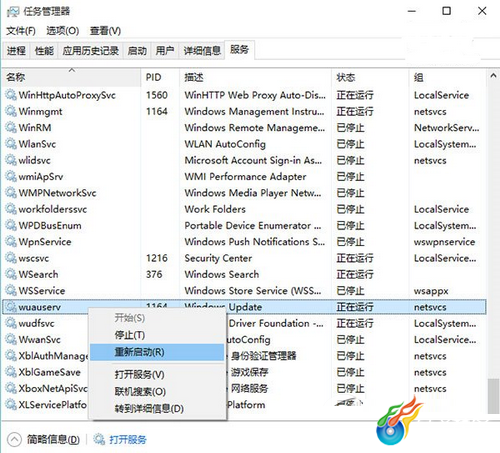The width and height of the screenshot is (500, 453).
Task: Click the gear icon beside wmiApSrv
Action: pos(11,177)
